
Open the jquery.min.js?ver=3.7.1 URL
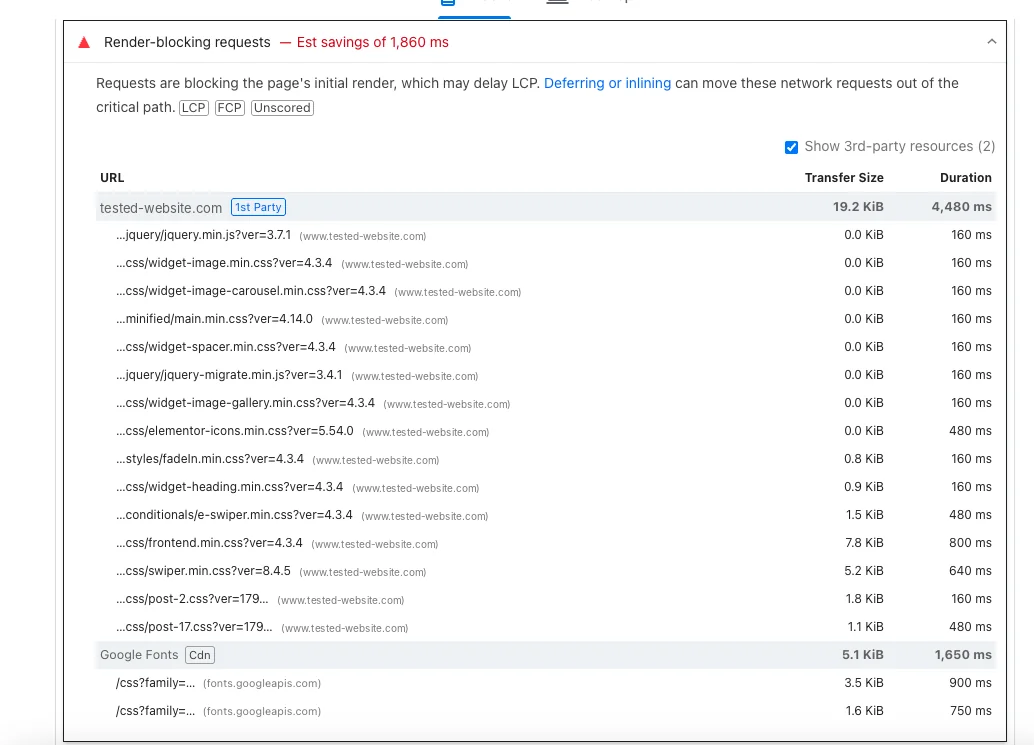(203, 235)
